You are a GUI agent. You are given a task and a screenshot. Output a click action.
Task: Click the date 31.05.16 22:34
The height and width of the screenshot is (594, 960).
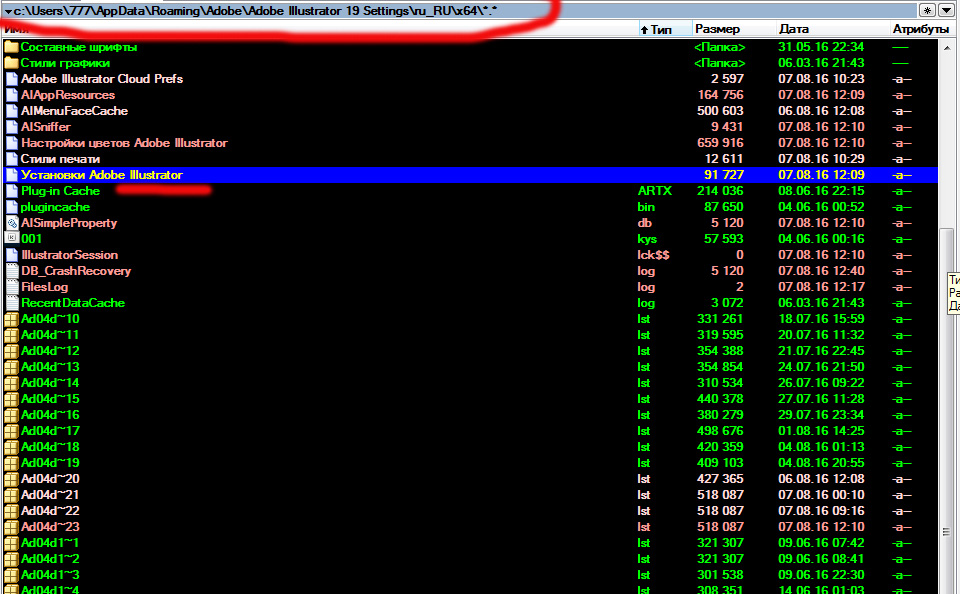tap(821, 47)
